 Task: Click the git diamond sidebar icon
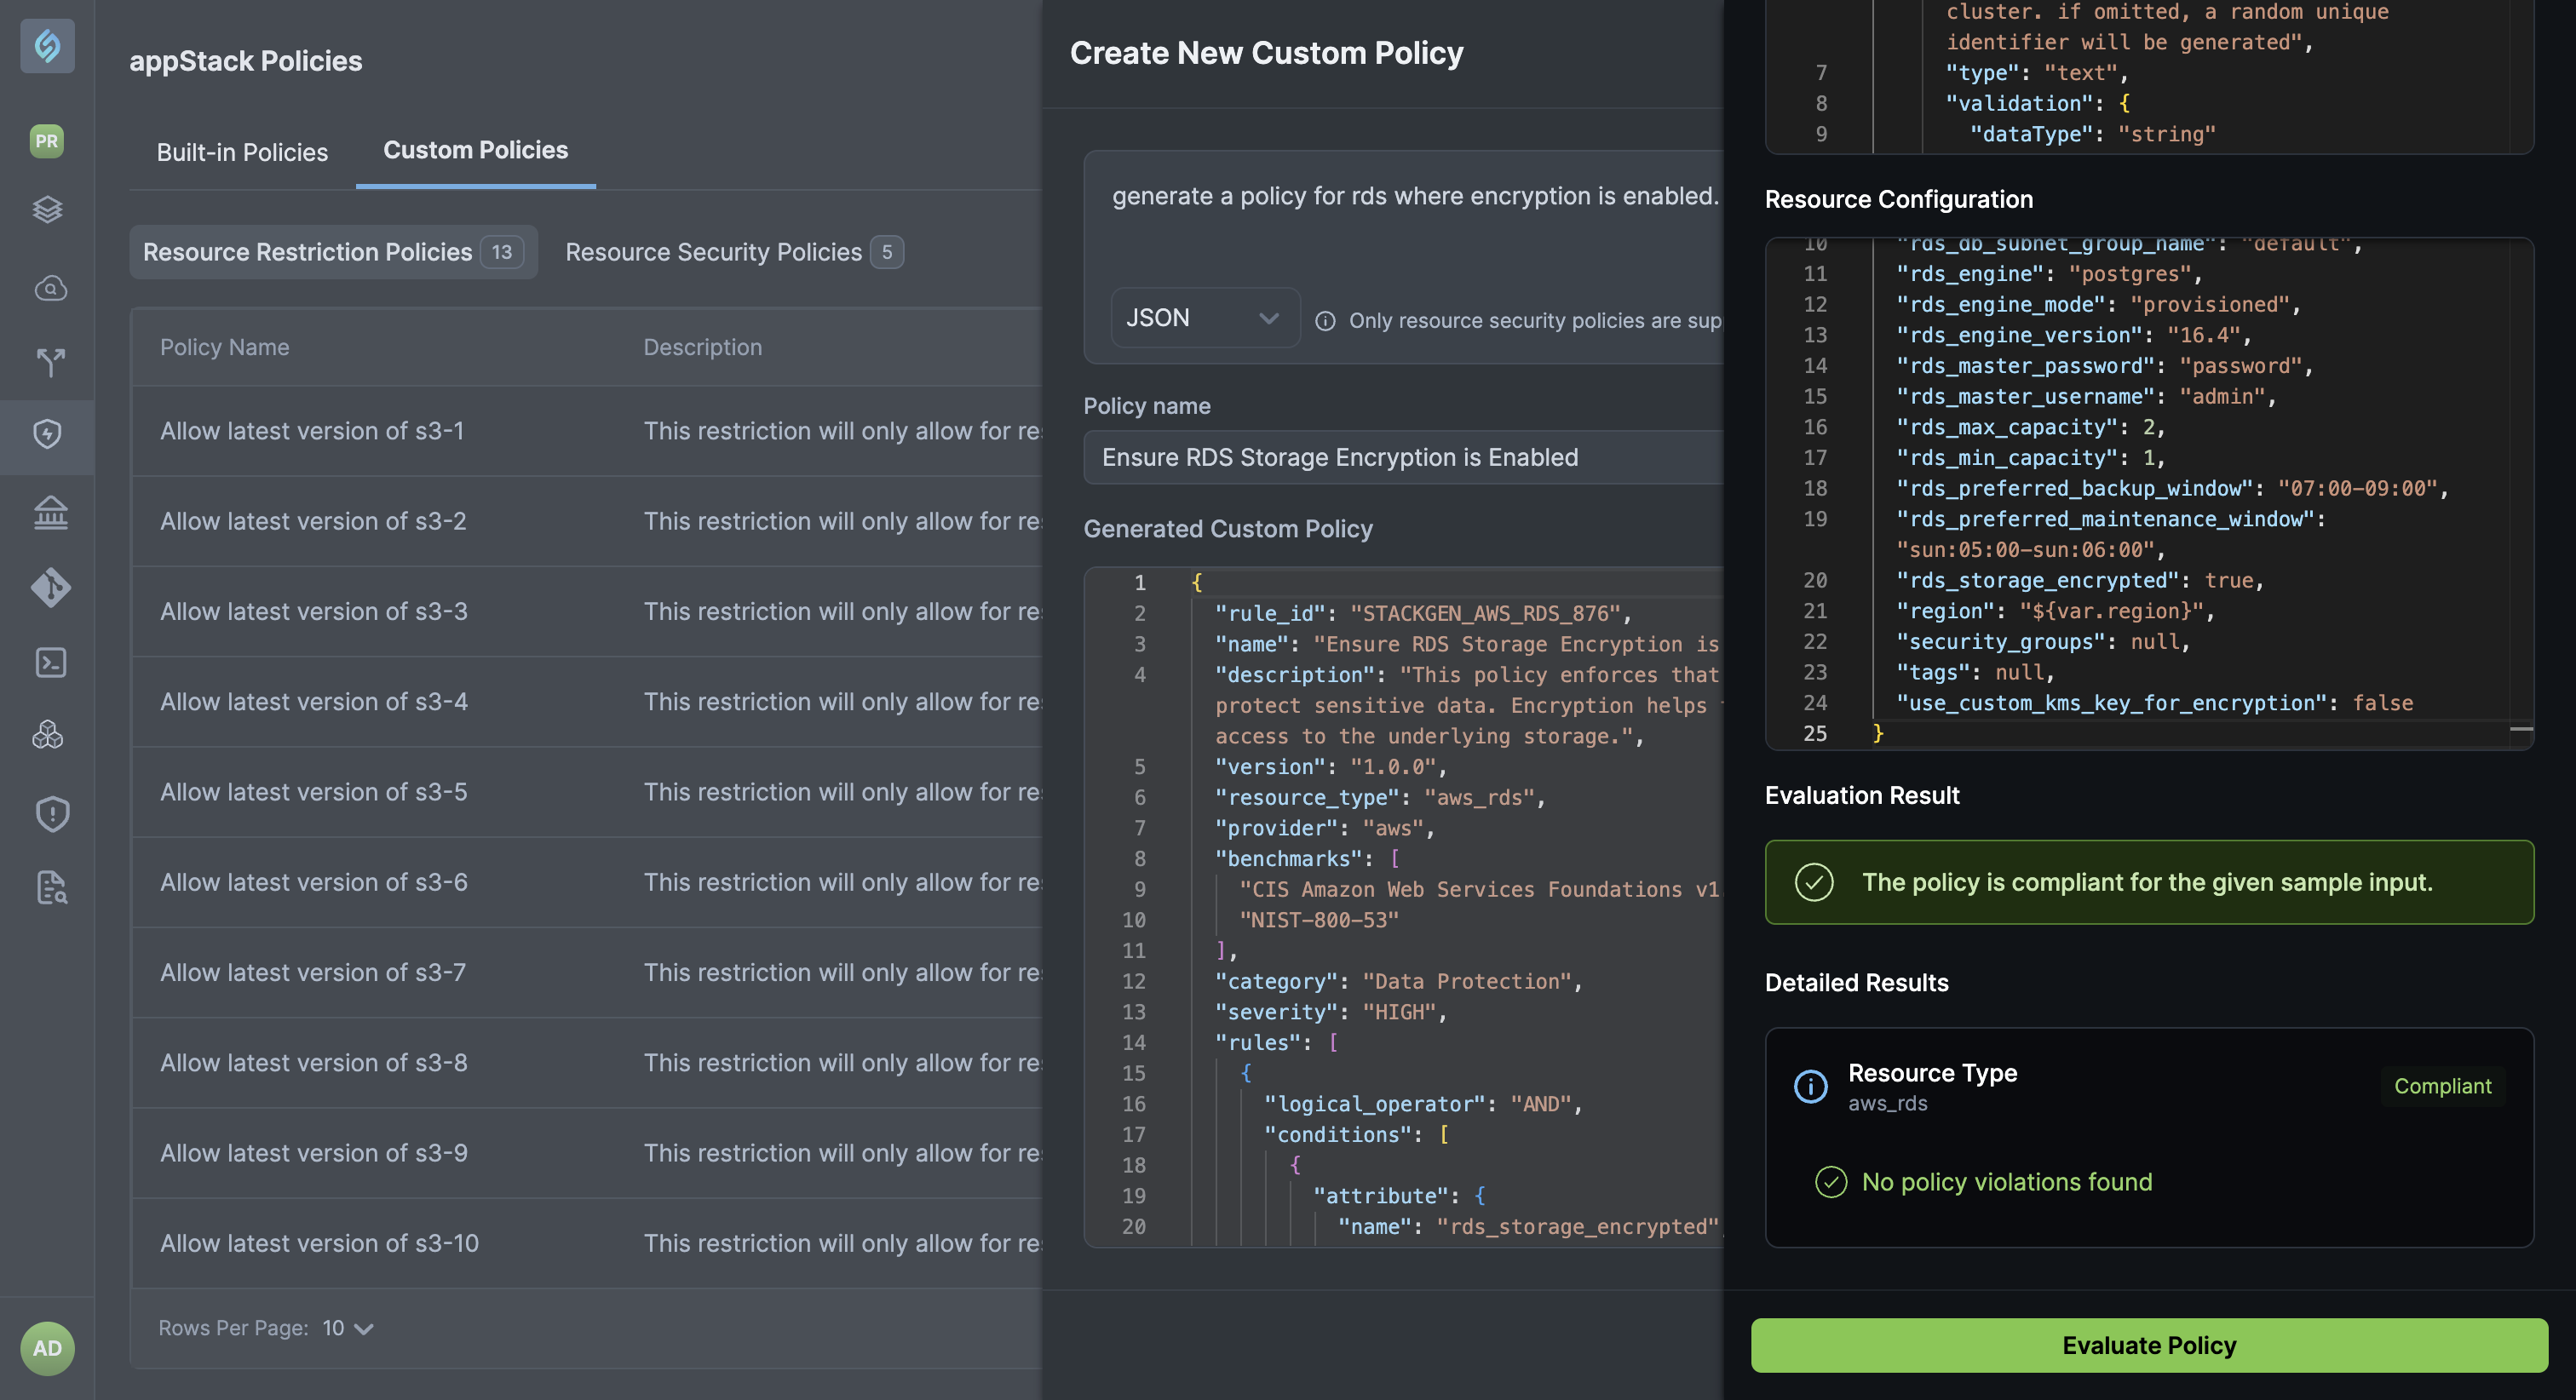click(50, 588)
